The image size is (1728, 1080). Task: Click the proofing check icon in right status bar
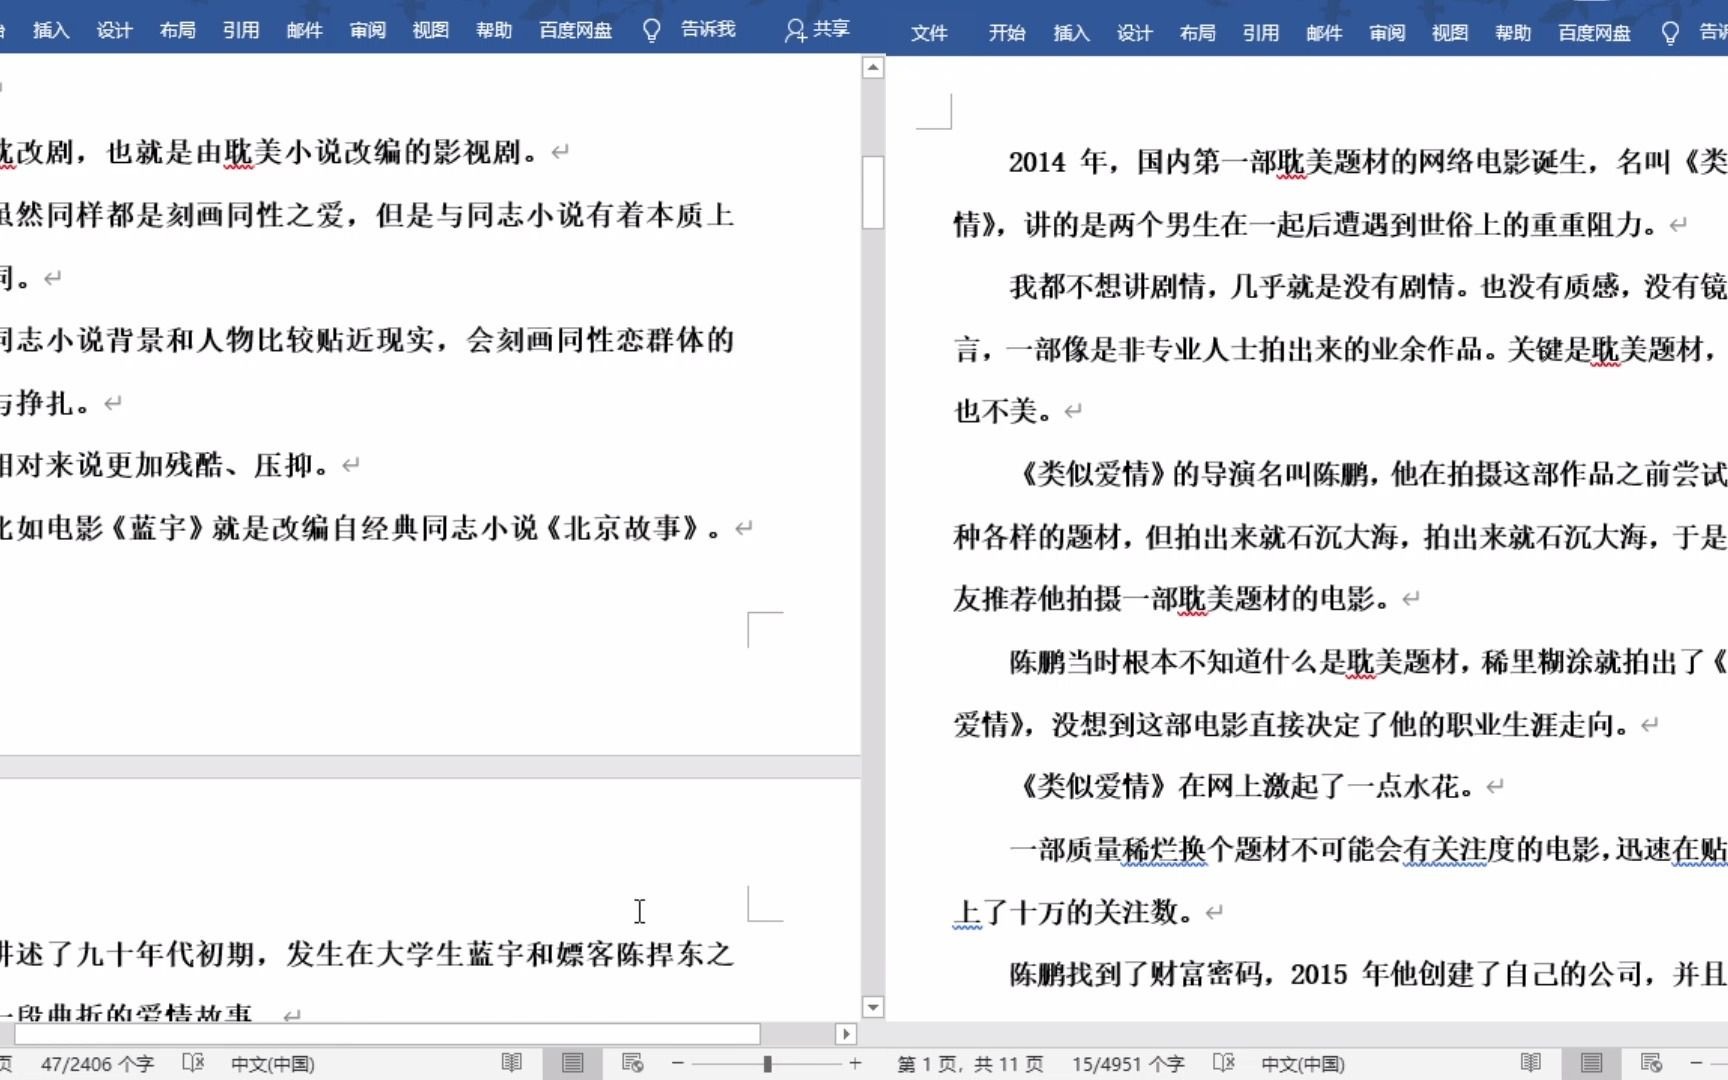[x=1223, y=1064]
